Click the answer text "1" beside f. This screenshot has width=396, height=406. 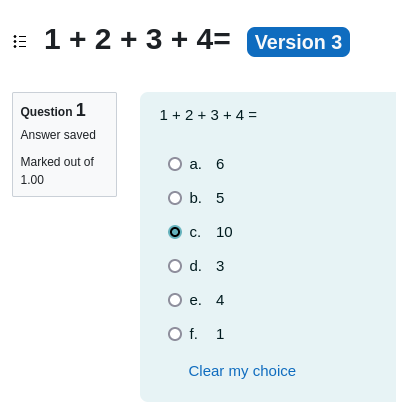coord(220,334)
